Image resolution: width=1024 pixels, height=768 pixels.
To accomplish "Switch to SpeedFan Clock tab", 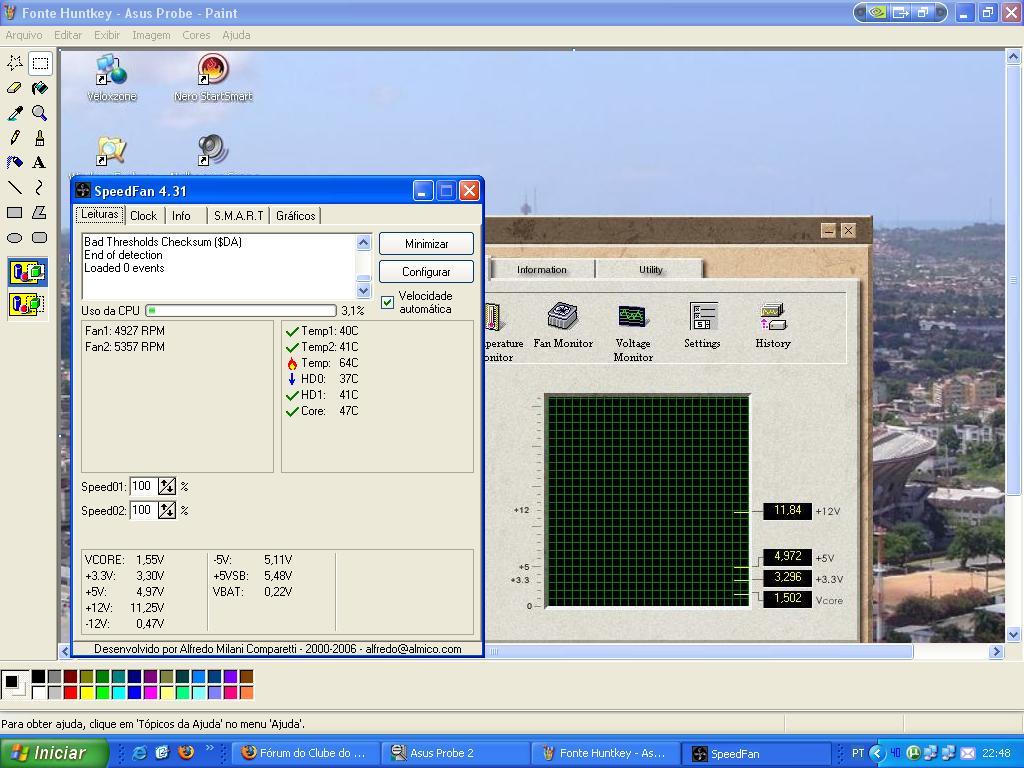I will pos(143,216).
